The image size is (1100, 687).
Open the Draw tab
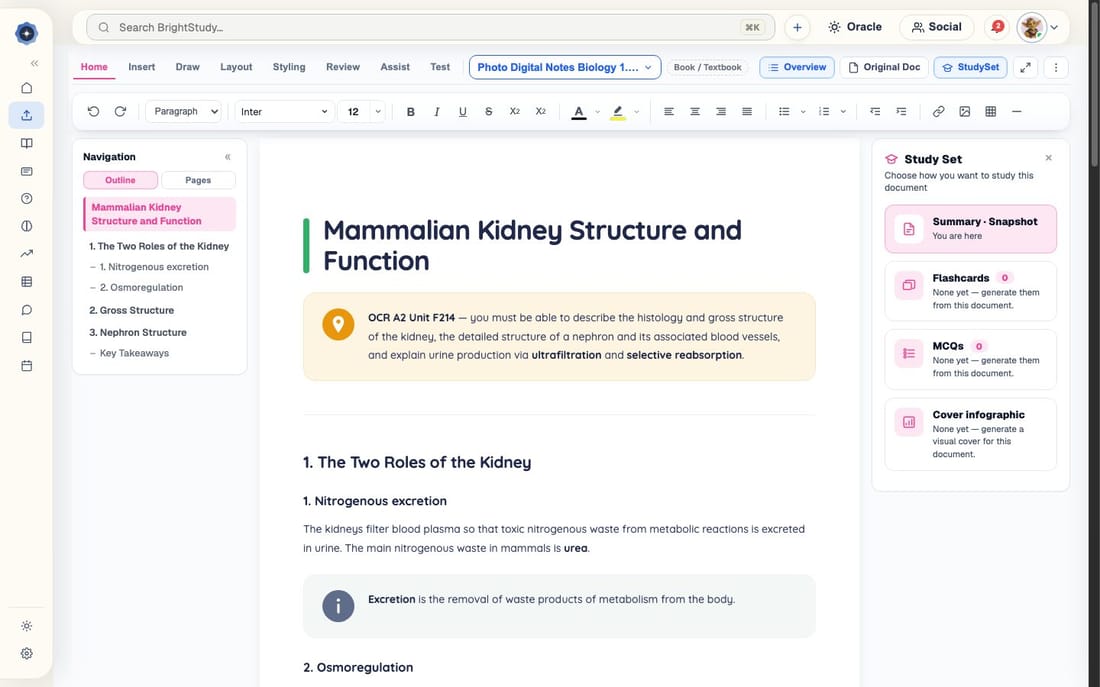(x=187, y=67)
